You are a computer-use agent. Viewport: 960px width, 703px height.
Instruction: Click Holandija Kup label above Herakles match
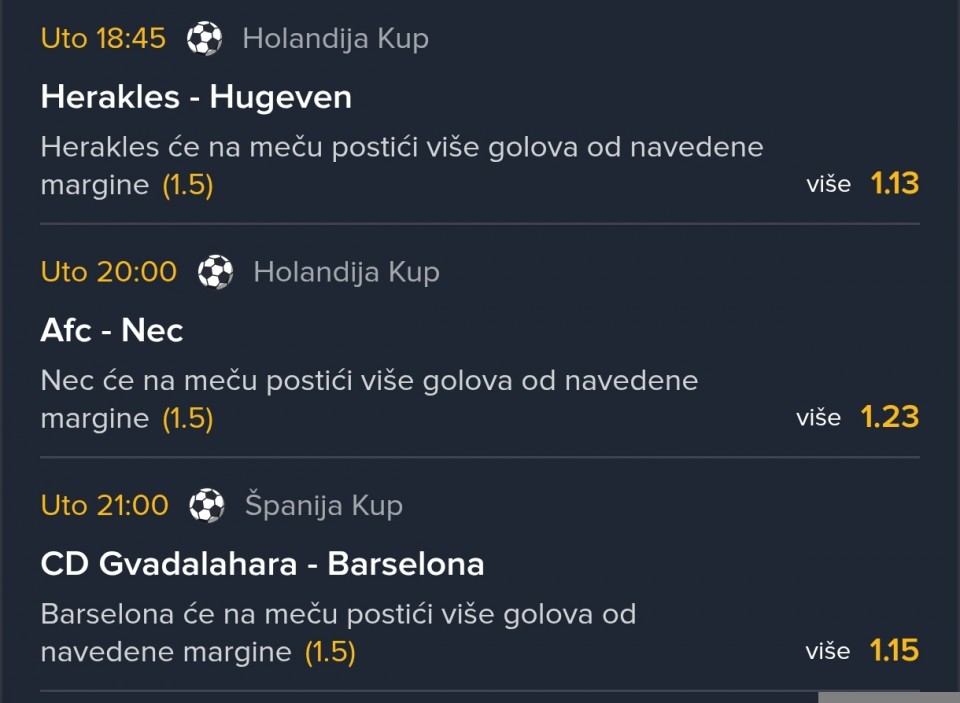335,39
